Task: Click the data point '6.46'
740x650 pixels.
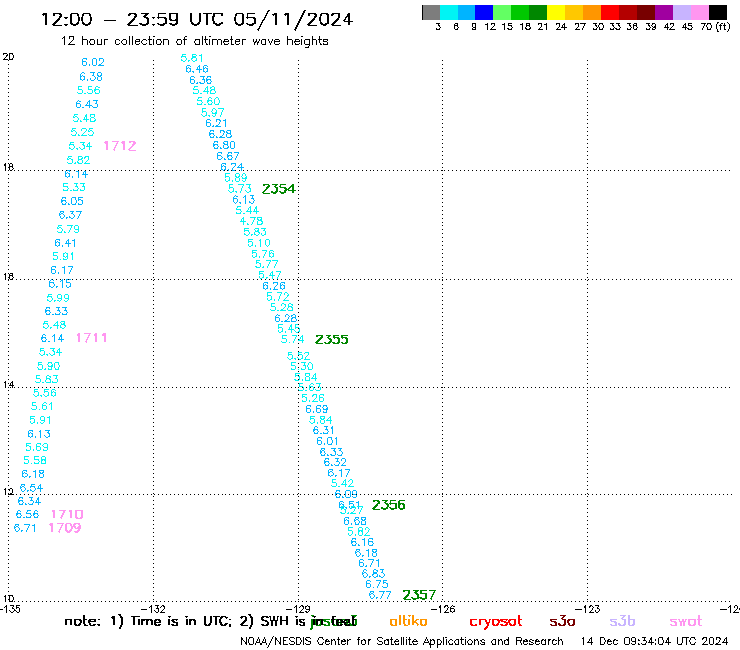Action: (197, 69)
